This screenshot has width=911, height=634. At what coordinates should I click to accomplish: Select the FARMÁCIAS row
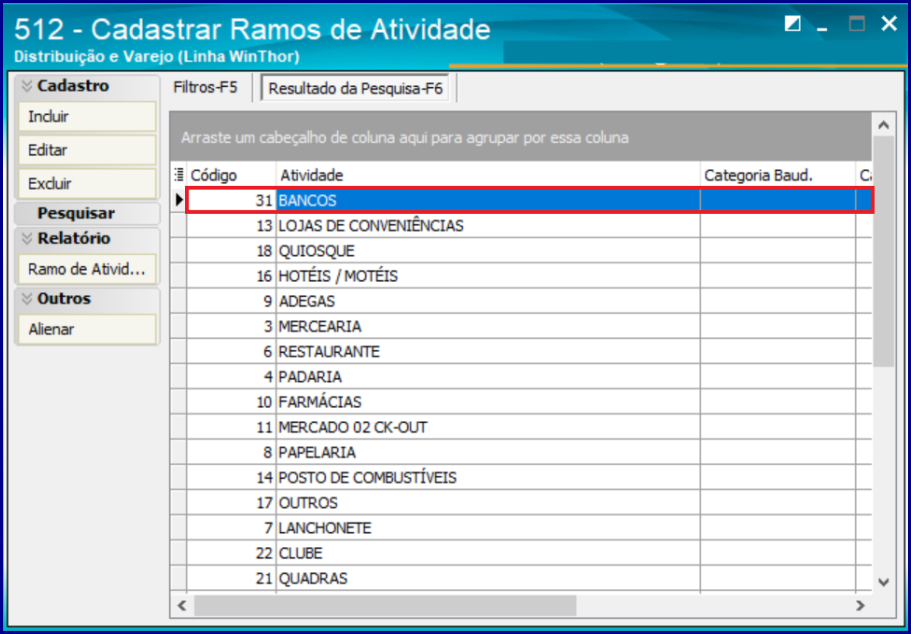529,402
